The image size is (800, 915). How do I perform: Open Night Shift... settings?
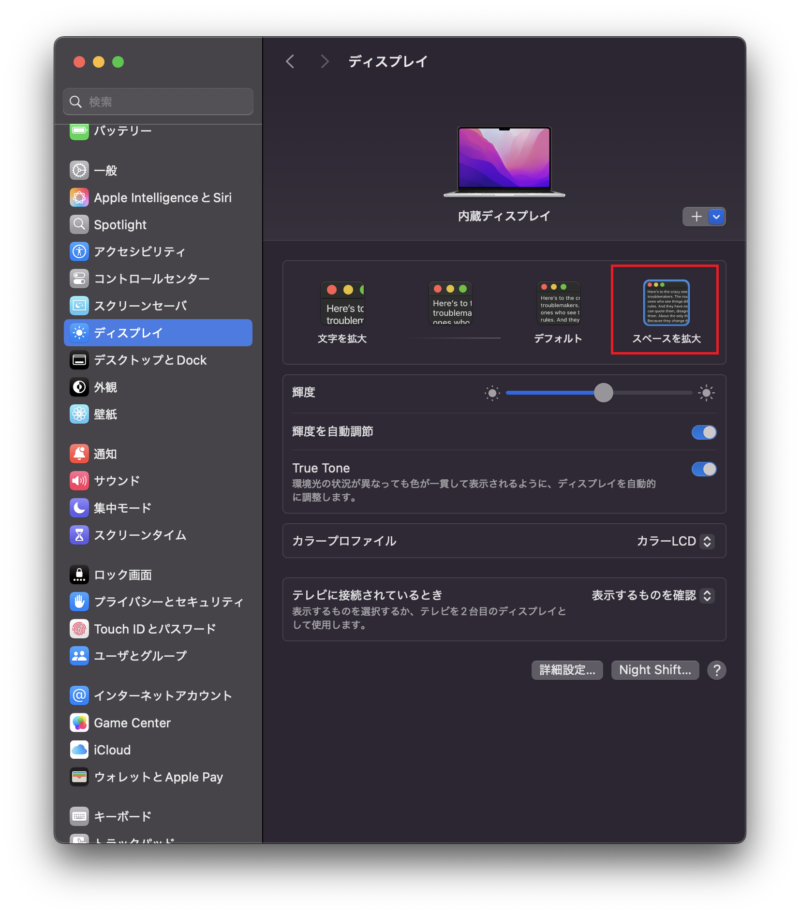coord(655,670)
